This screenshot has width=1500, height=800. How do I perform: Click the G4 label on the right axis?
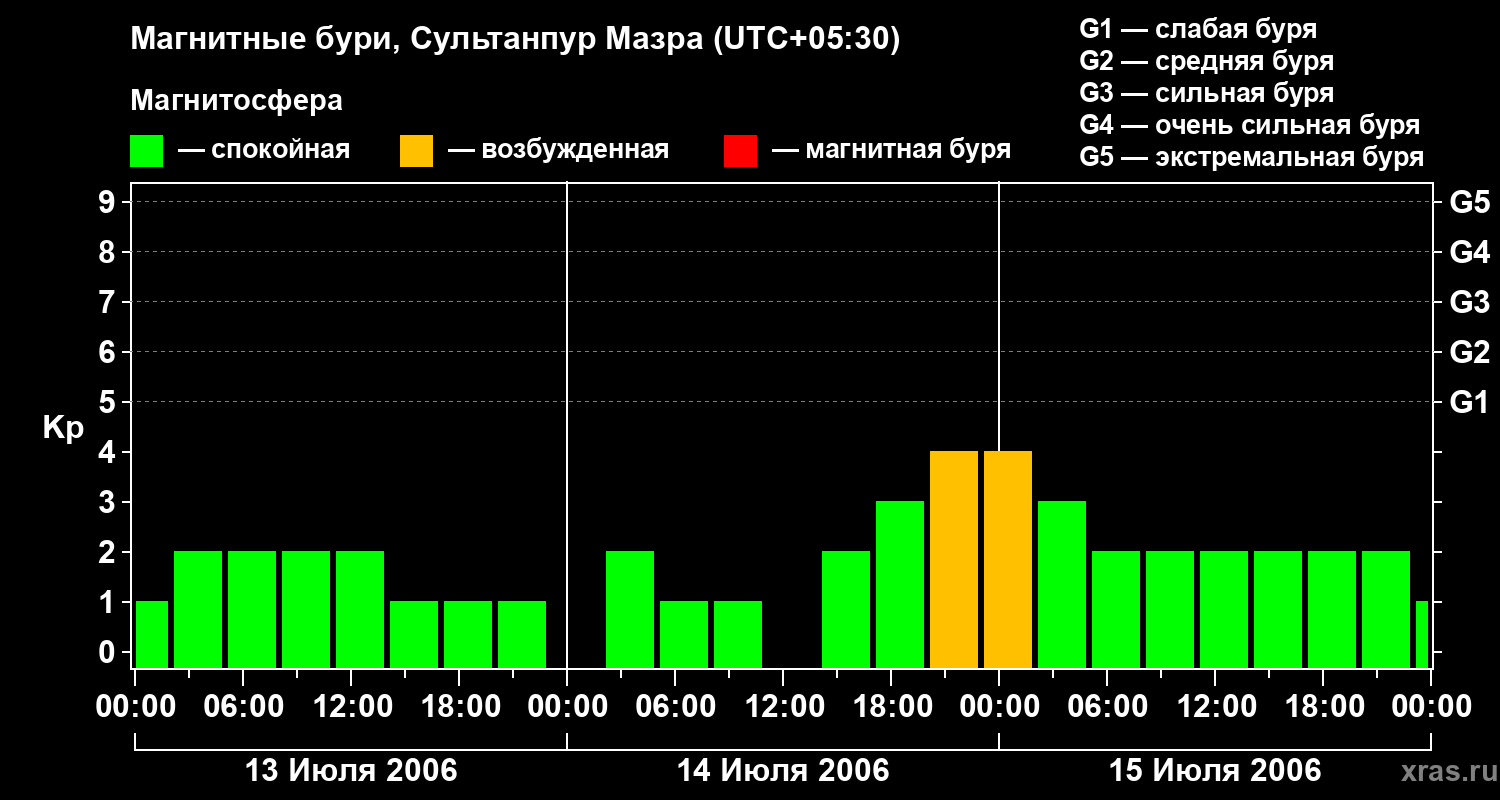pyautogui.click(x=1470, y=252)
